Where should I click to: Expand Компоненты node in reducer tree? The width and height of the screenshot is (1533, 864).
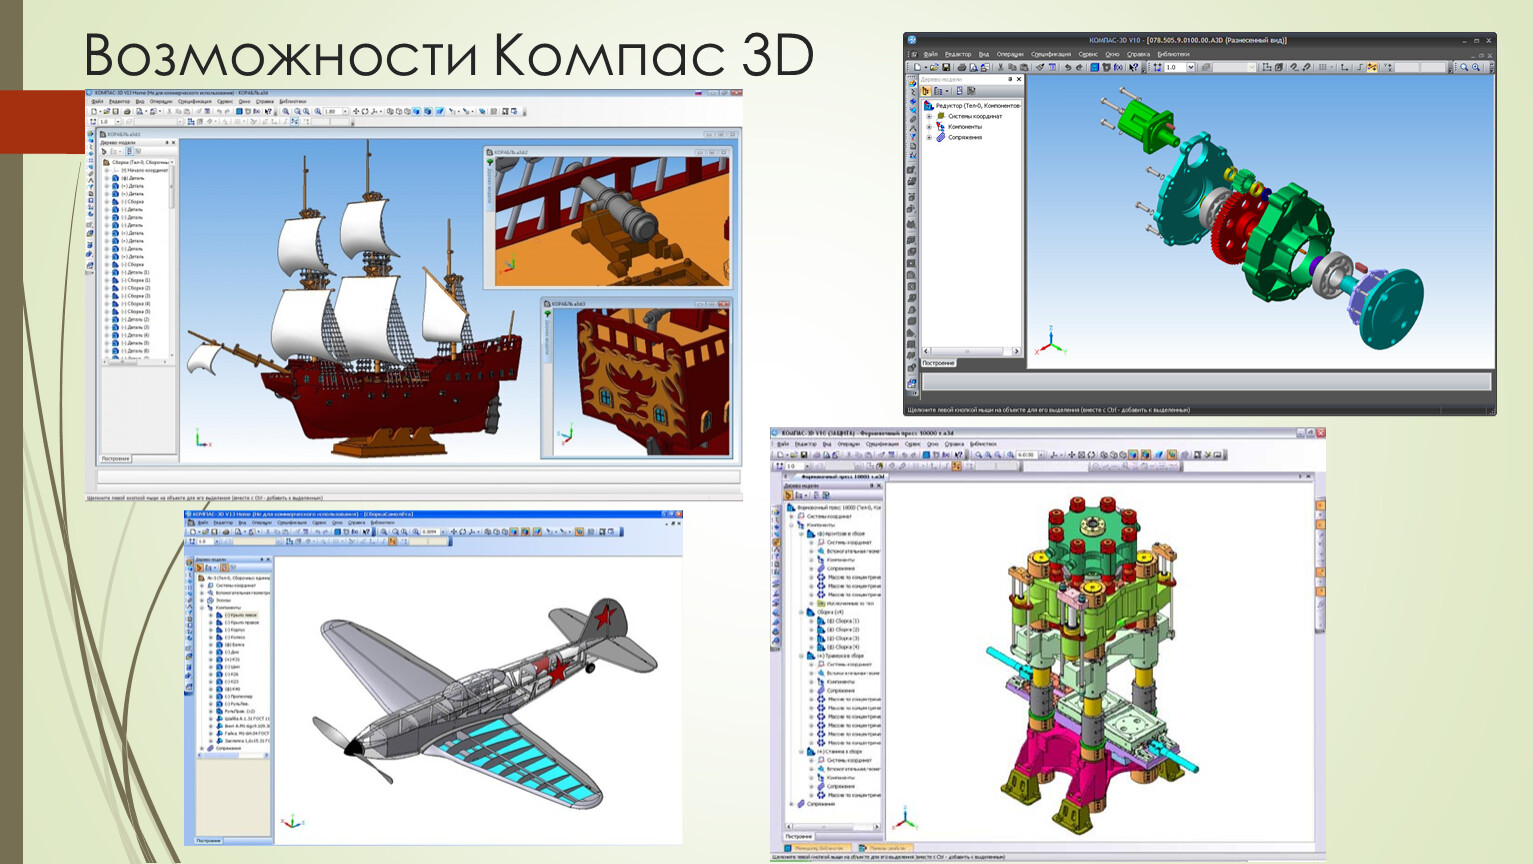click(929, 127)
